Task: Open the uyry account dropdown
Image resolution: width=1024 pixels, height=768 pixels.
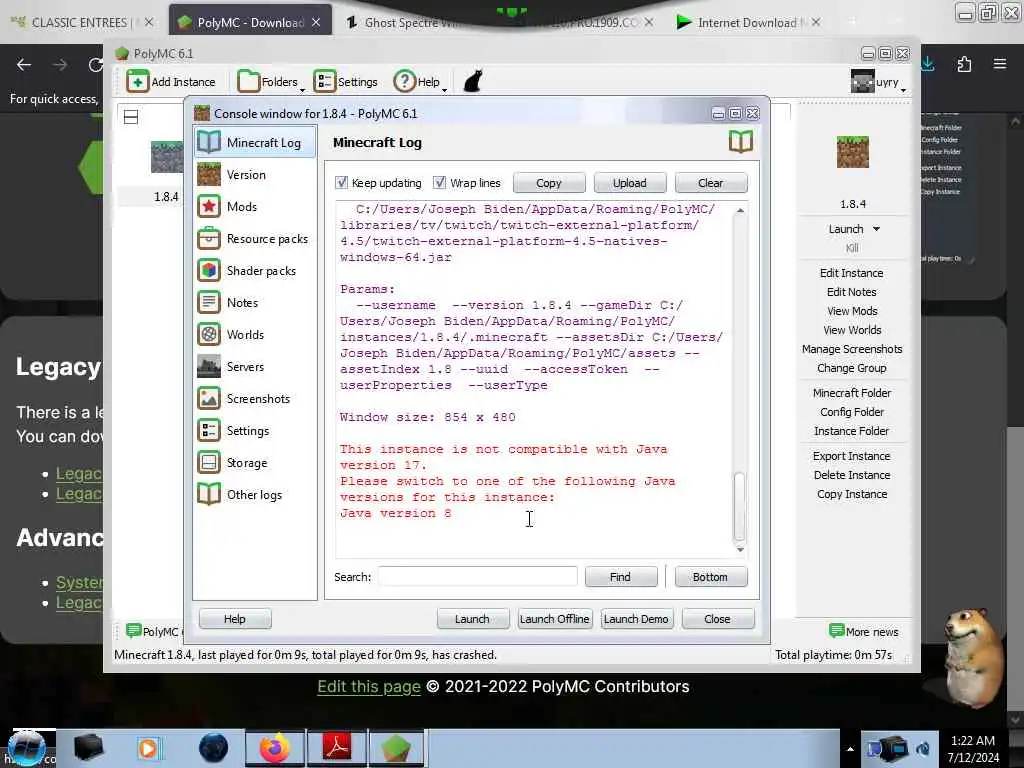Action: pos(879,82)
